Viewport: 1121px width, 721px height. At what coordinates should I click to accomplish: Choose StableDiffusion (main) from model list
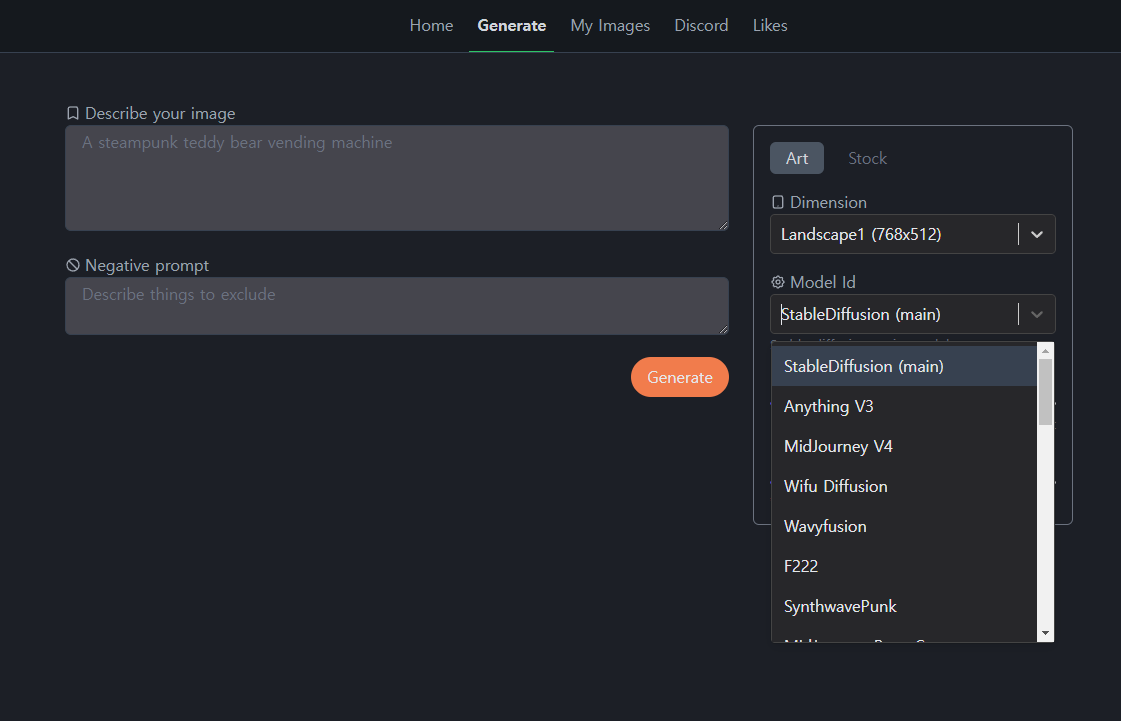click(x=904, y=366)
